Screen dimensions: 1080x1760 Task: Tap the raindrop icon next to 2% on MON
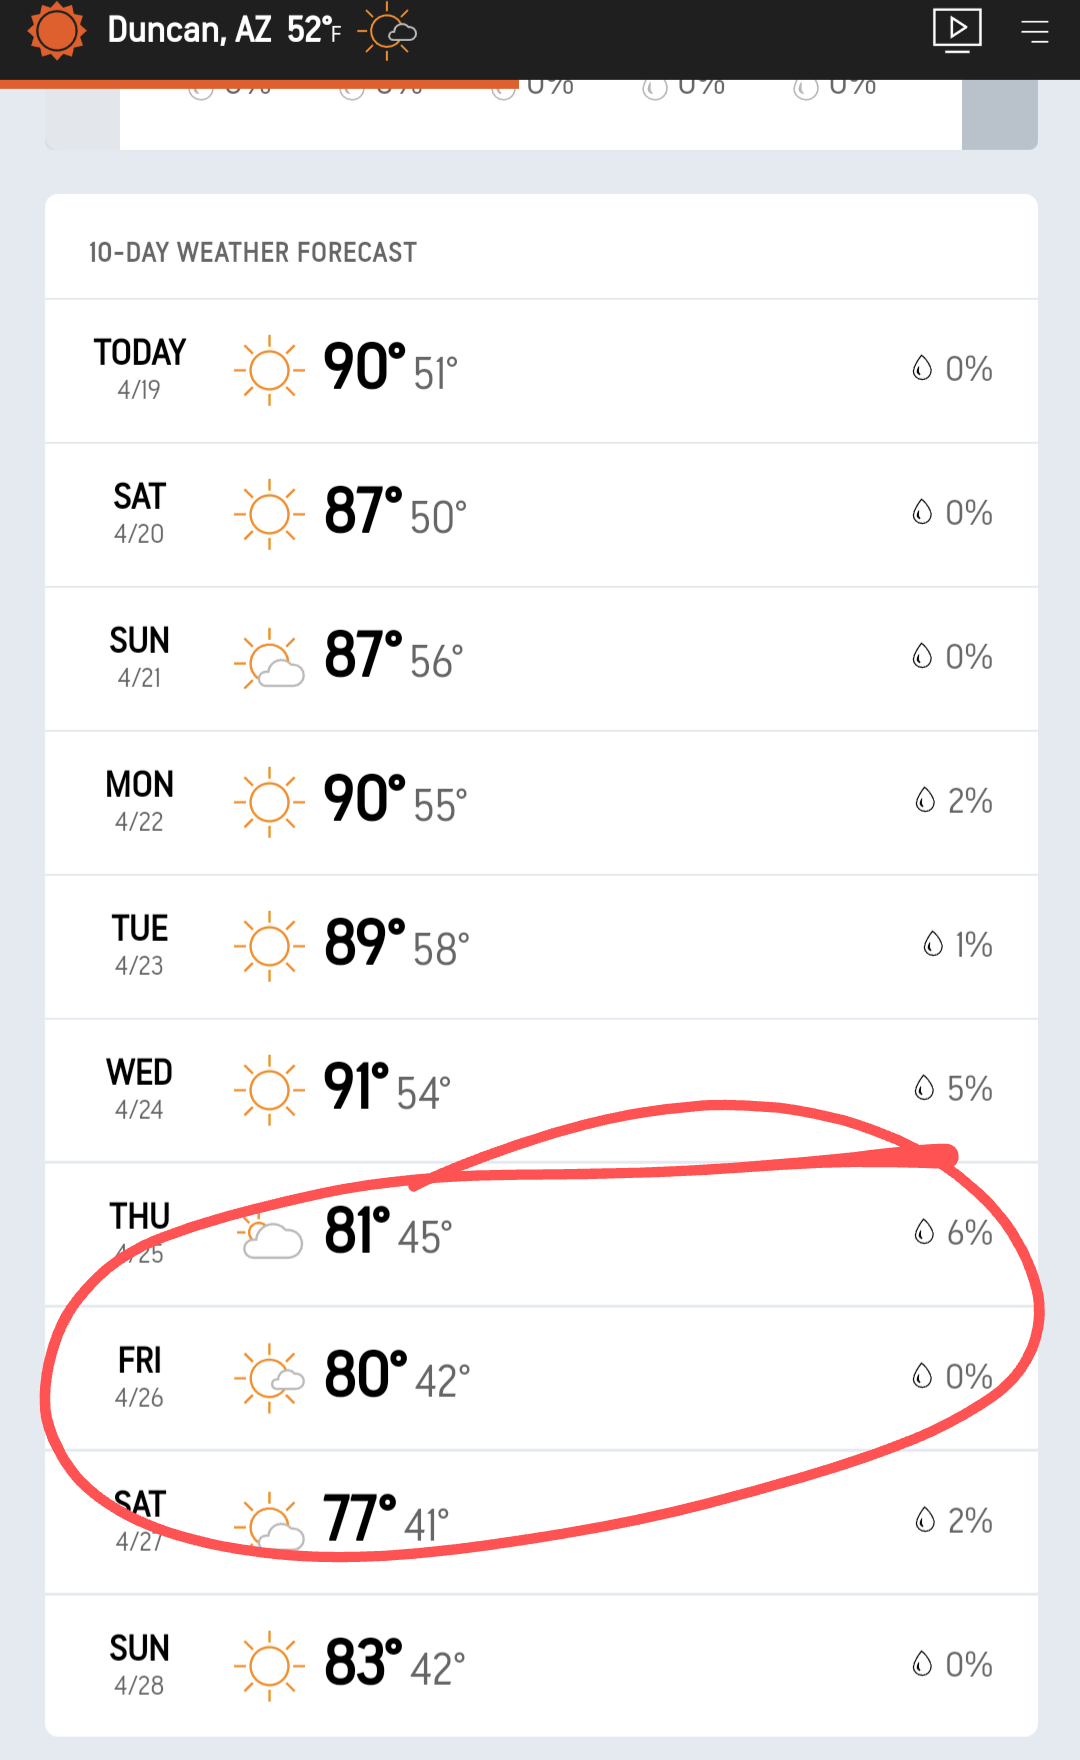pyautogui.click(x=925, y=799)
